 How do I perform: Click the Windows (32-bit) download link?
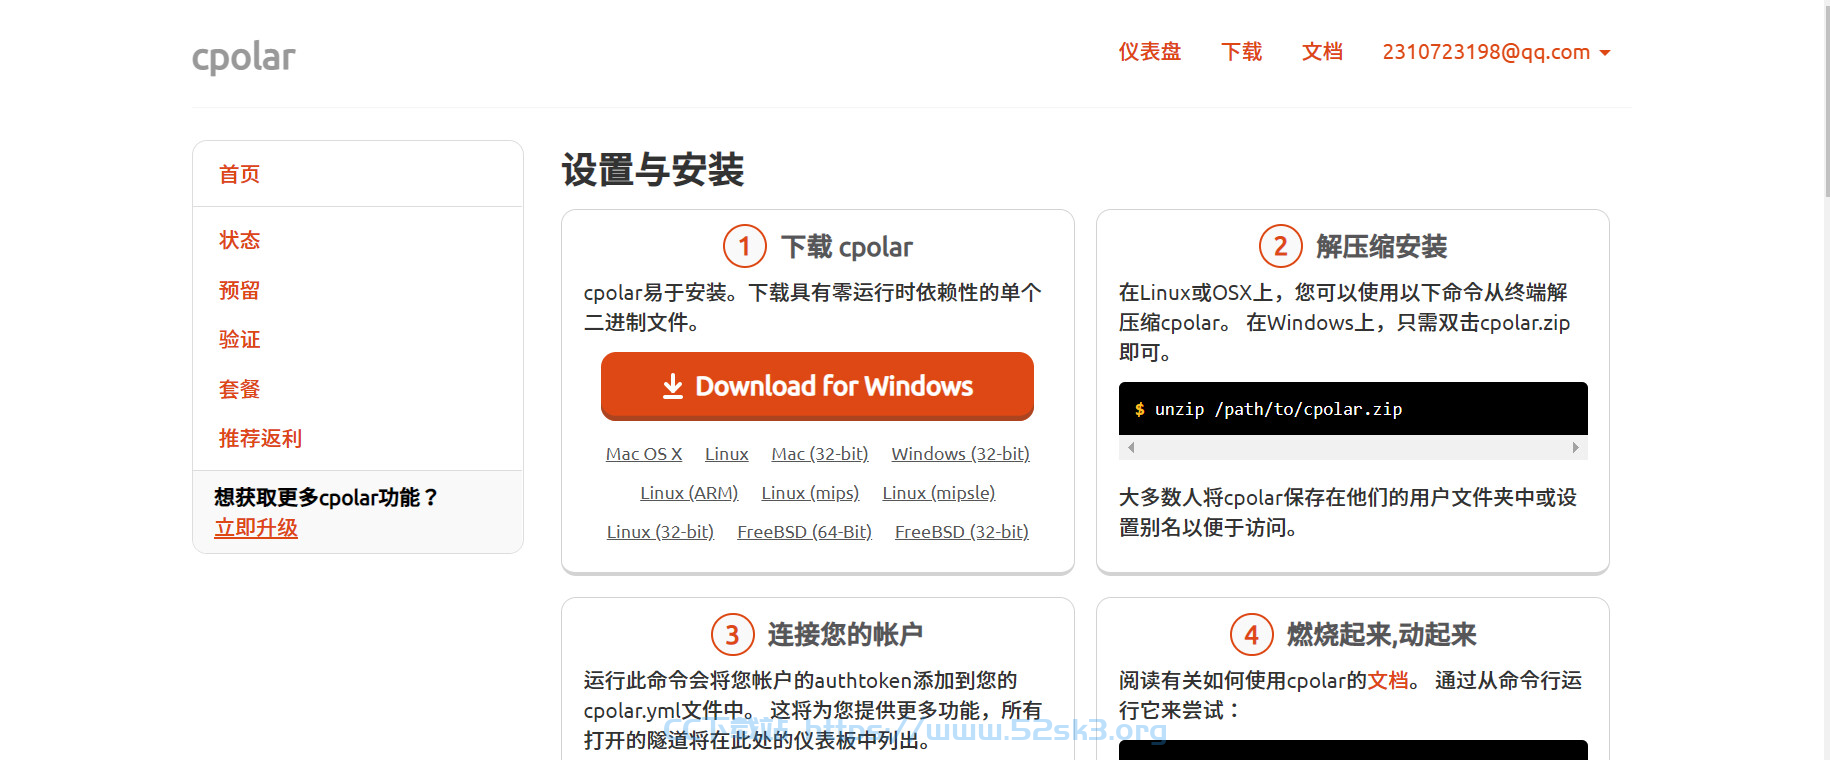pos(960,454)
